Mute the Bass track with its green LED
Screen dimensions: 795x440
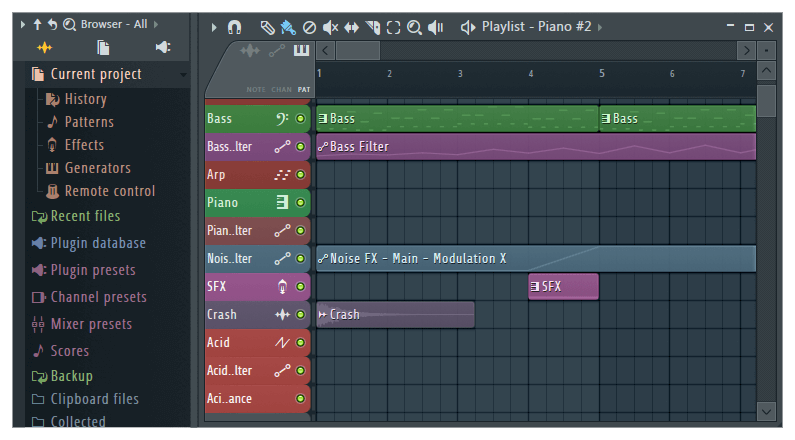[300, 119]
